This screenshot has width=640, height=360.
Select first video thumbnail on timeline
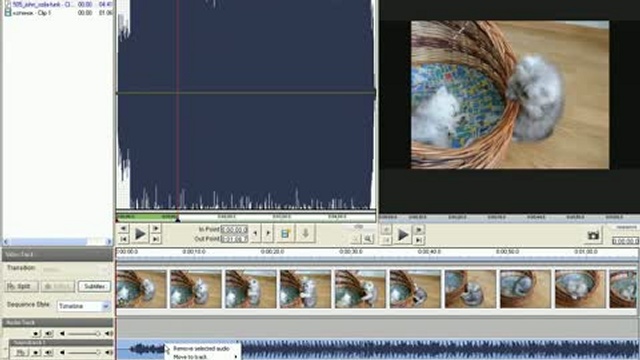click(x=142, y=289)
